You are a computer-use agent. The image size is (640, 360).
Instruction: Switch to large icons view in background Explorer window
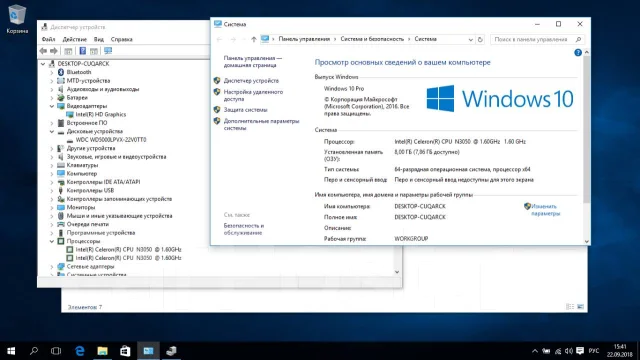coord(580,307)
